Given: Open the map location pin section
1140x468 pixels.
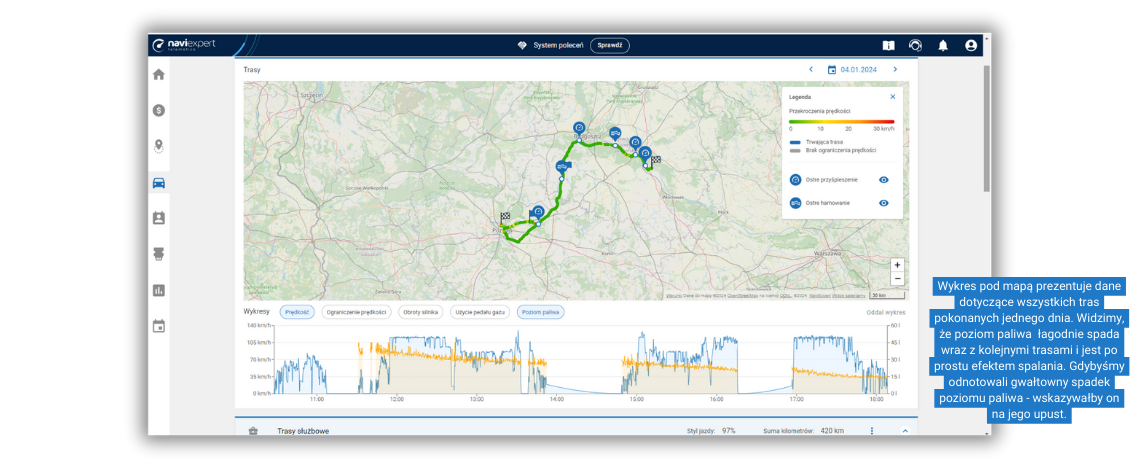Looking at the screenshot, I should point(158,146).
